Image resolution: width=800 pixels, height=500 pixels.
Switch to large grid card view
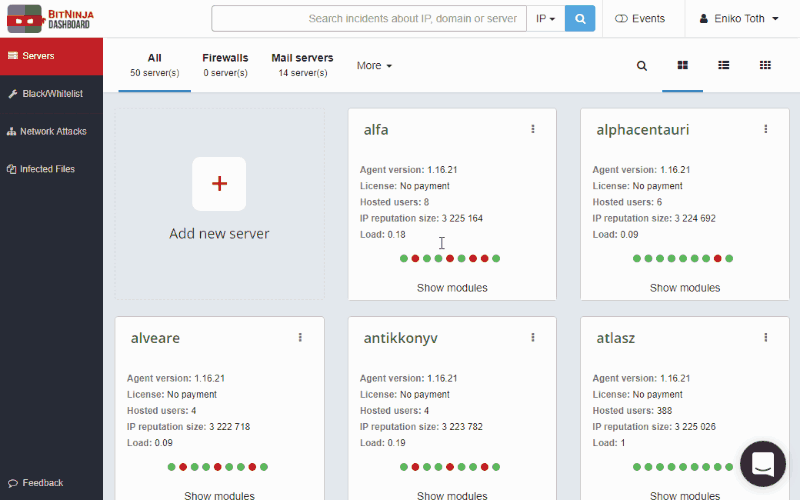click(683, 66)
